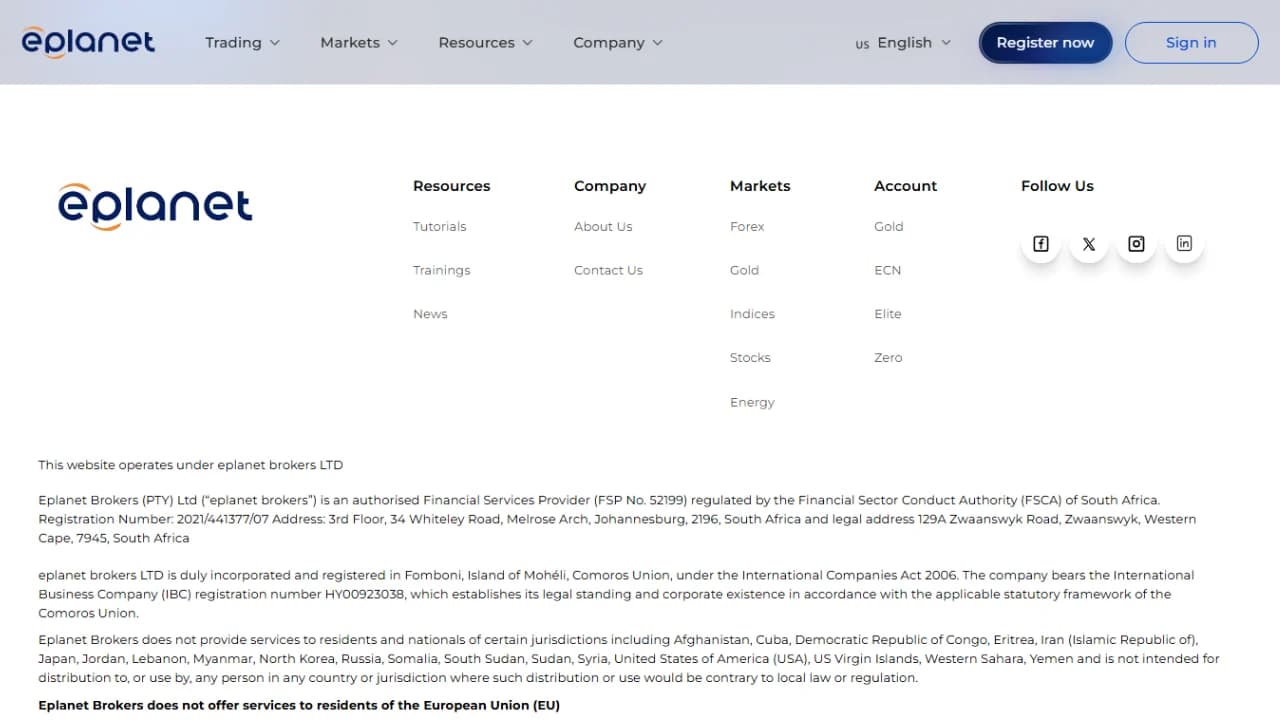The width and height of the screenshot is (1280, 720).
Task: Open the News footer link
Action: point(430,314)
